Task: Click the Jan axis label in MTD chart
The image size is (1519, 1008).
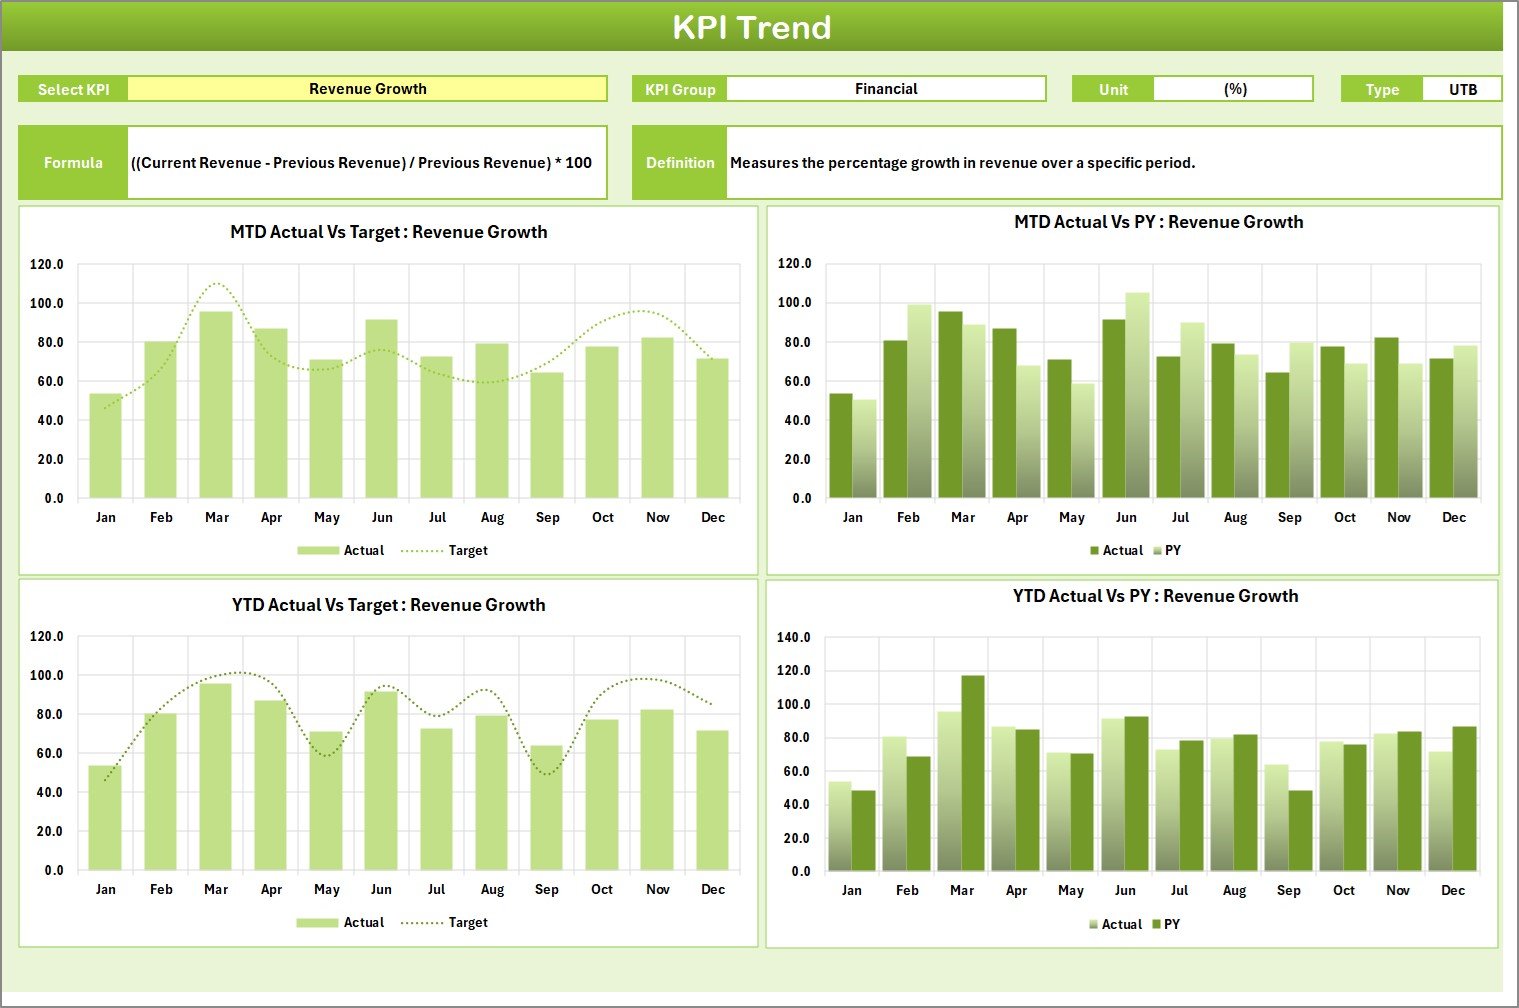Action: (x=106, y=517)
